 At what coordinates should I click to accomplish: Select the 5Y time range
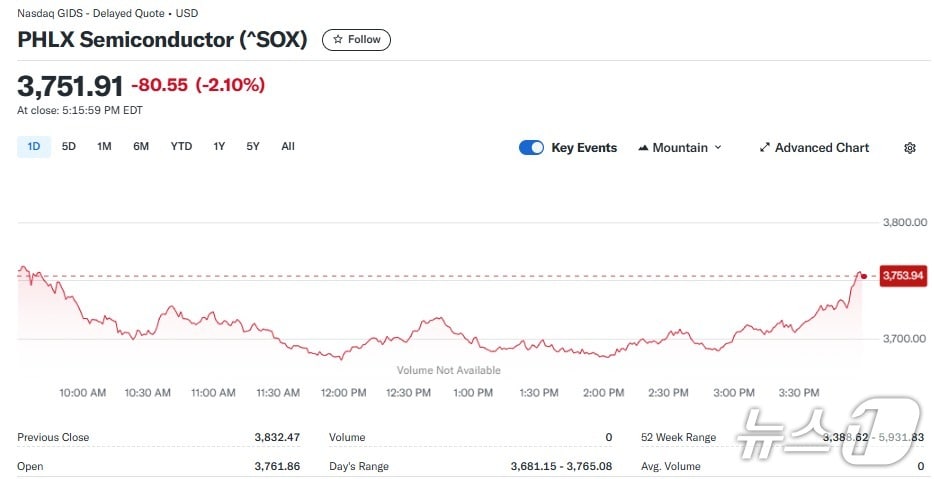pos(253,147)
